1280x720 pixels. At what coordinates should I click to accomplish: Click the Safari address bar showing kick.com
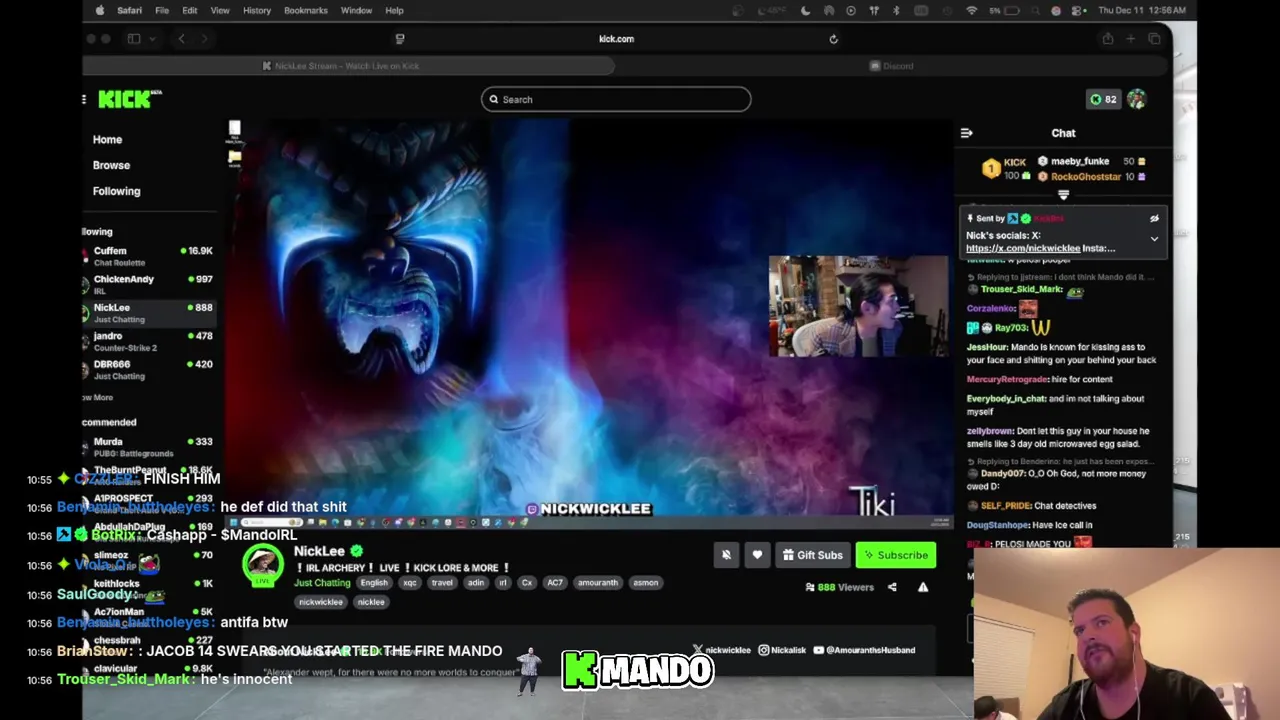point(616,39)
